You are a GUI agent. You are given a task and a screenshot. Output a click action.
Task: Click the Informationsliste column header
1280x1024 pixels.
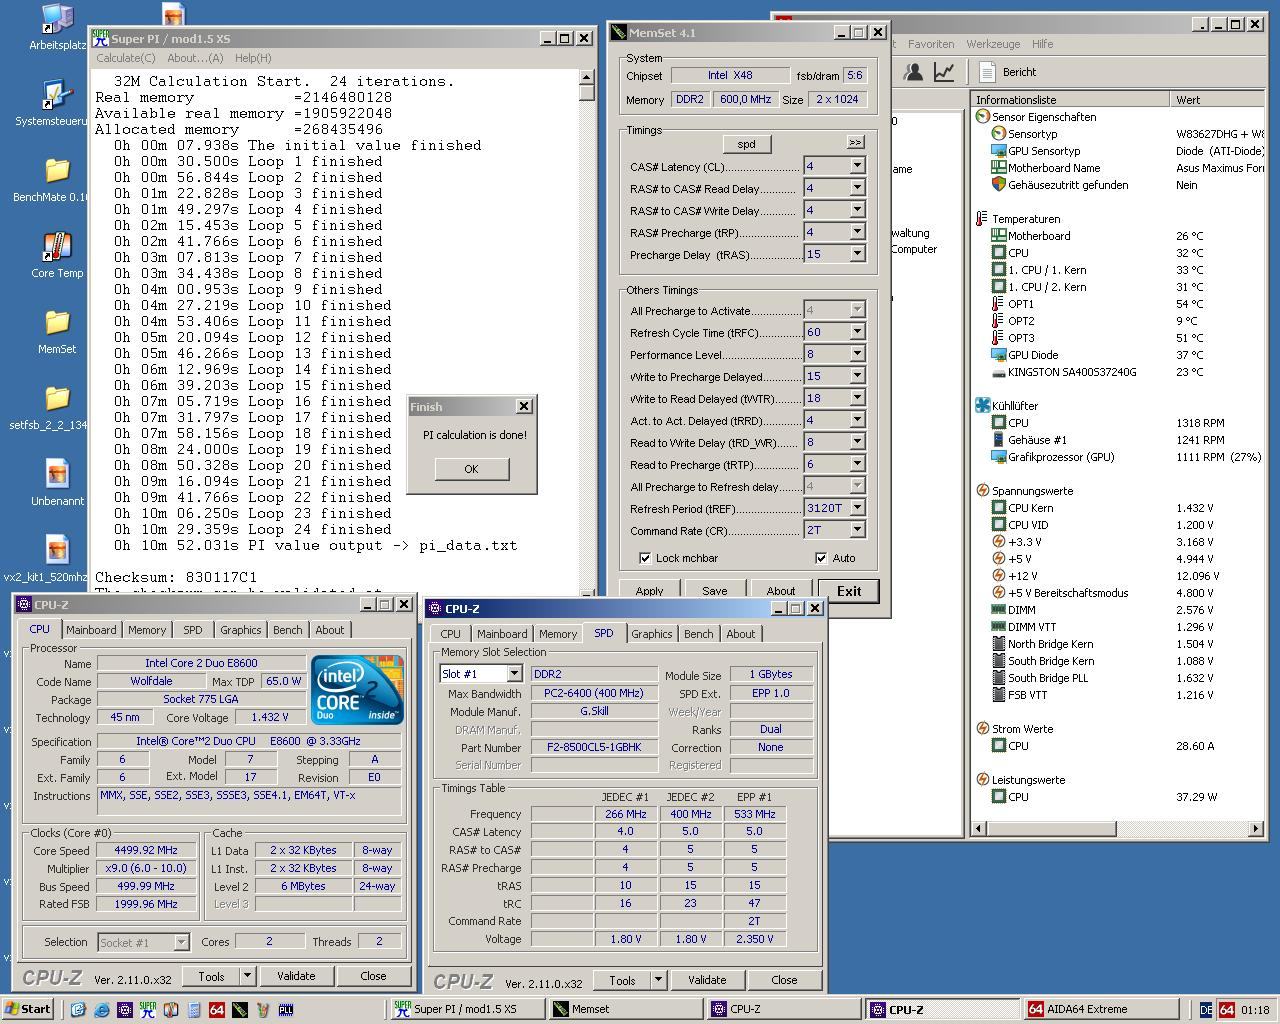click(x=1070, y=100)
